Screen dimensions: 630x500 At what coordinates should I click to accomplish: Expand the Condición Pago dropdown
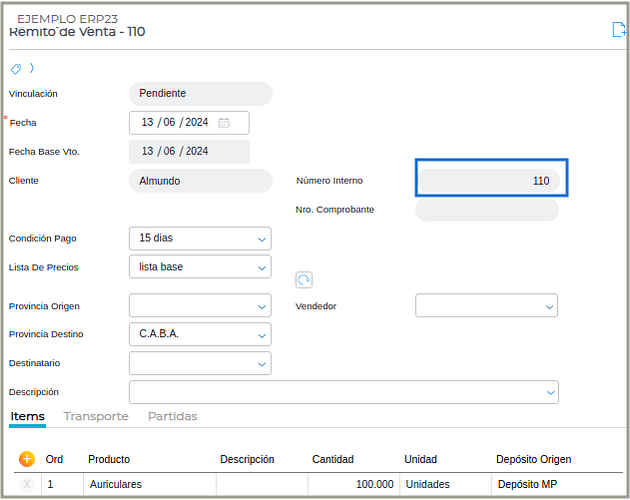(261, 239)
